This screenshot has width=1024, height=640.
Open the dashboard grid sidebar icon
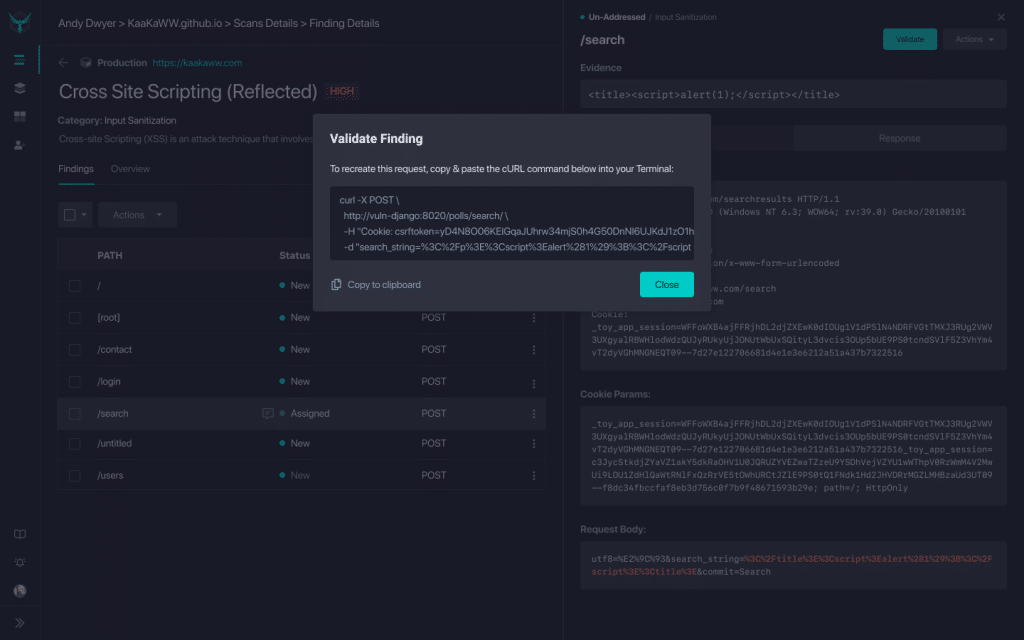[x=20, y=116]
